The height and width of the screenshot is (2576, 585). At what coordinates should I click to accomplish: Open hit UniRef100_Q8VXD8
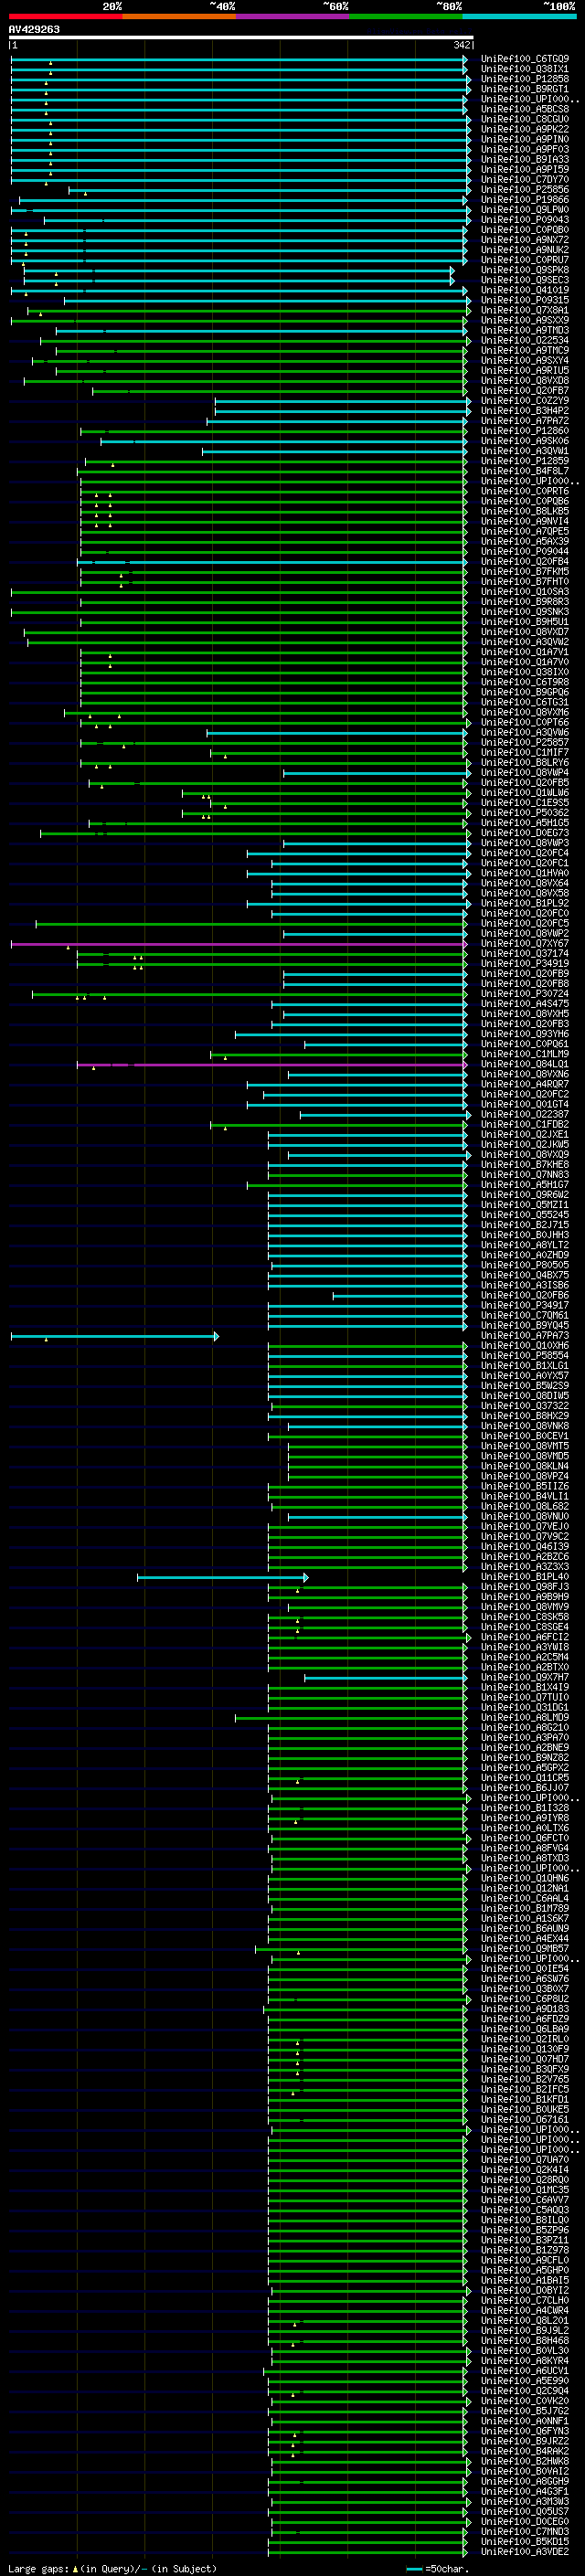(x=525, y=381)
